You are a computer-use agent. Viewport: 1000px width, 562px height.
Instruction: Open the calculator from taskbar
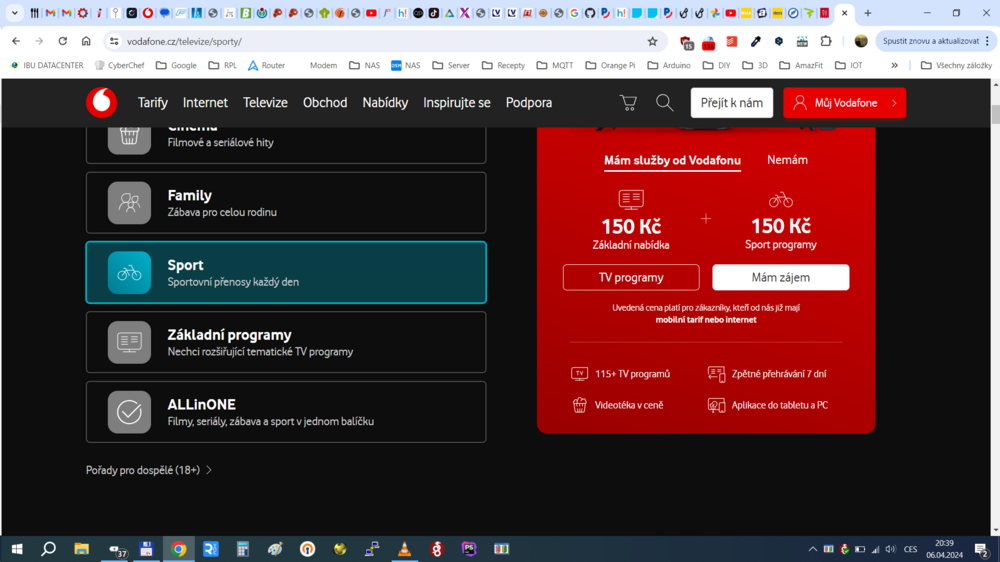point(243,549)
